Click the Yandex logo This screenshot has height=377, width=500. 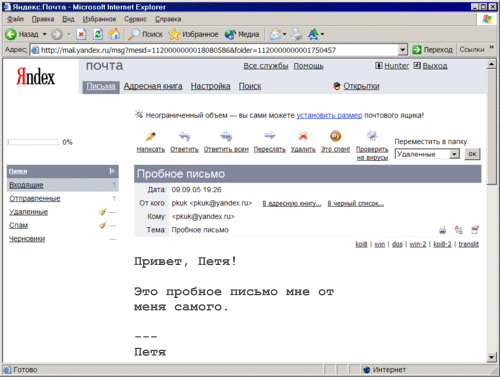[36, 77]
